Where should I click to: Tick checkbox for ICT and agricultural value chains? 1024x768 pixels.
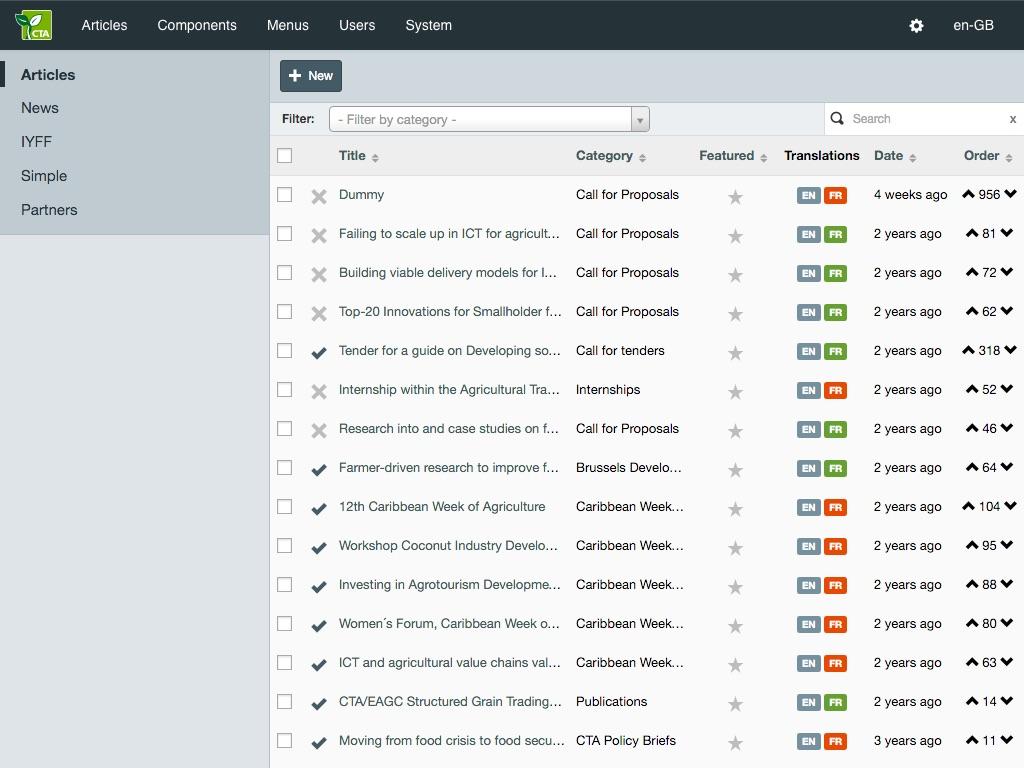point(285,663)
